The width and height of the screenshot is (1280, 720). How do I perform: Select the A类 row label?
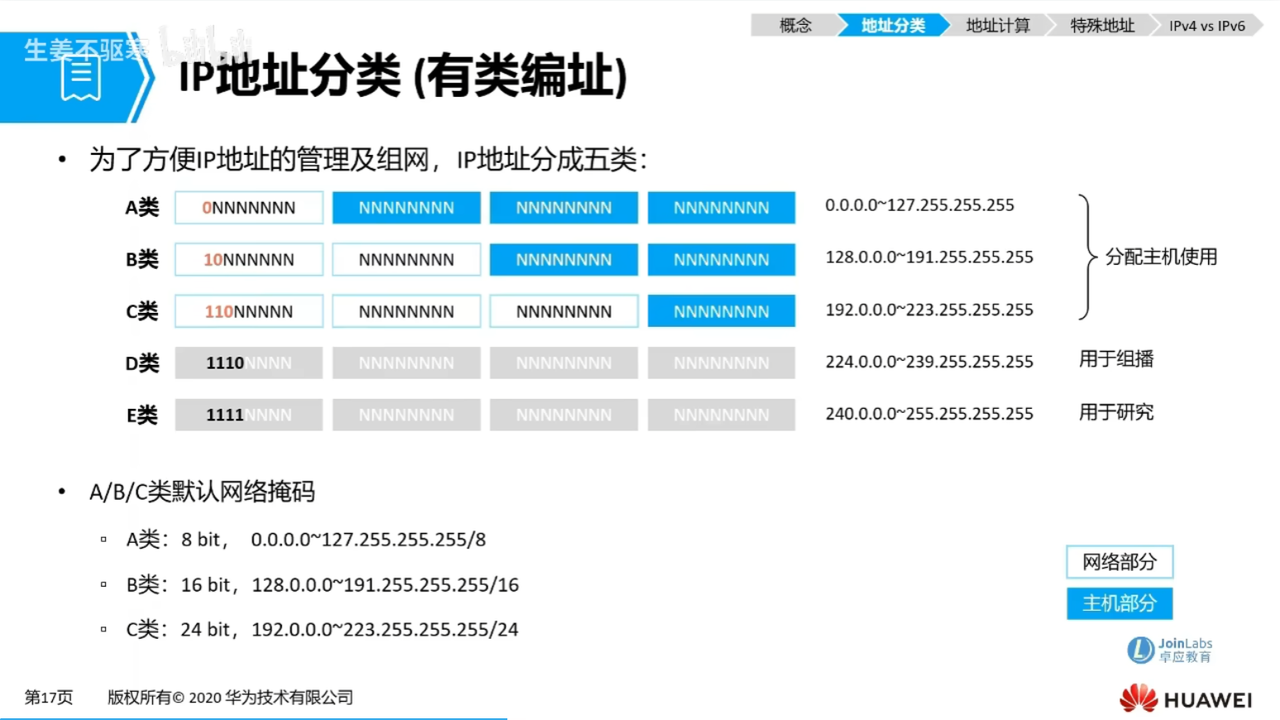(142, 207)
